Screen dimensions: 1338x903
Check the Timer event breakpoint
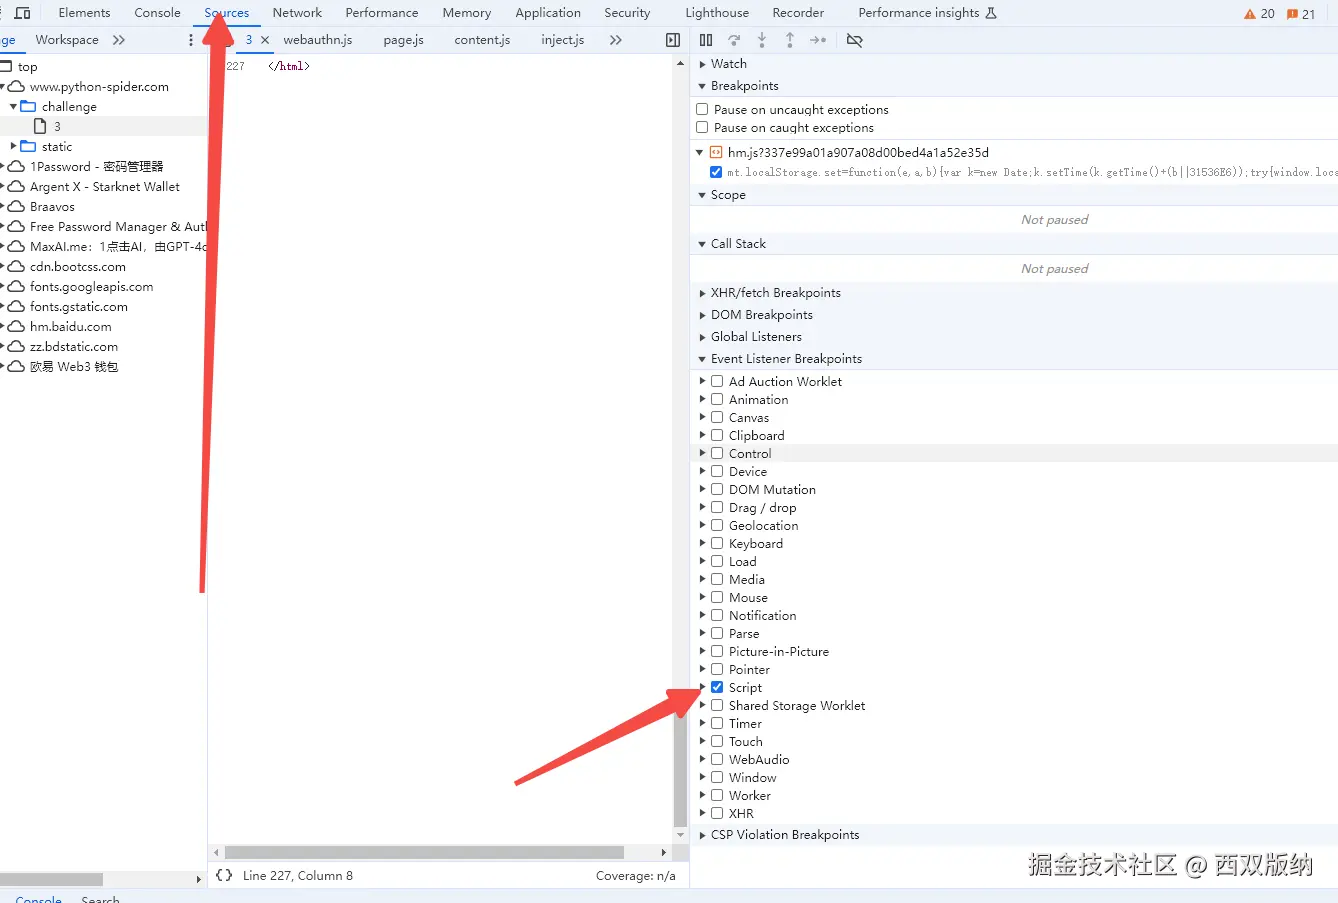click(x=717, y=723)
